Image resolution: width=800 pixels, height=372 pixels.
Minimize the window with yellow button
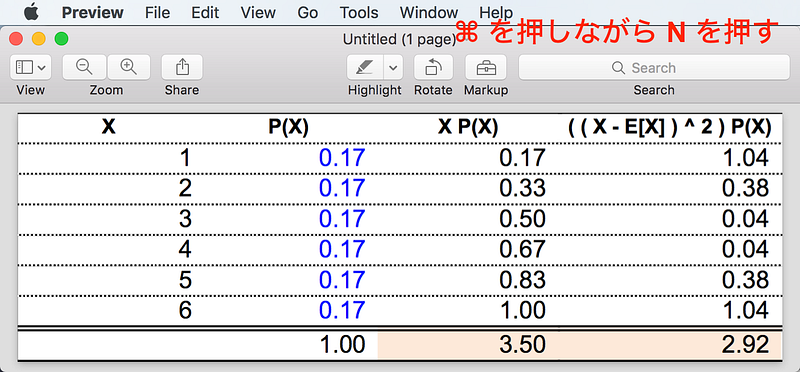coord(39,39)
